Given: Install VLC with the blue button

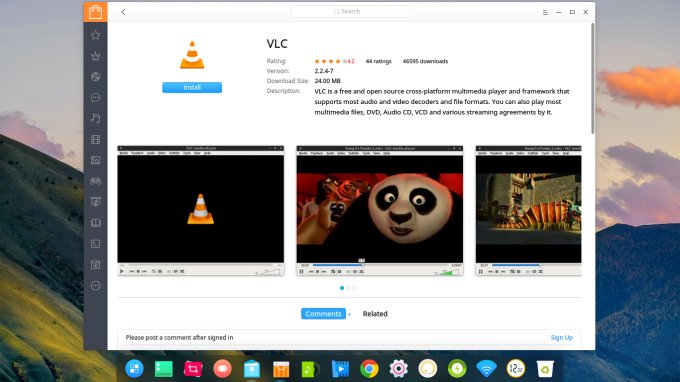Looking at the screenshot, I should click(192, 88).
